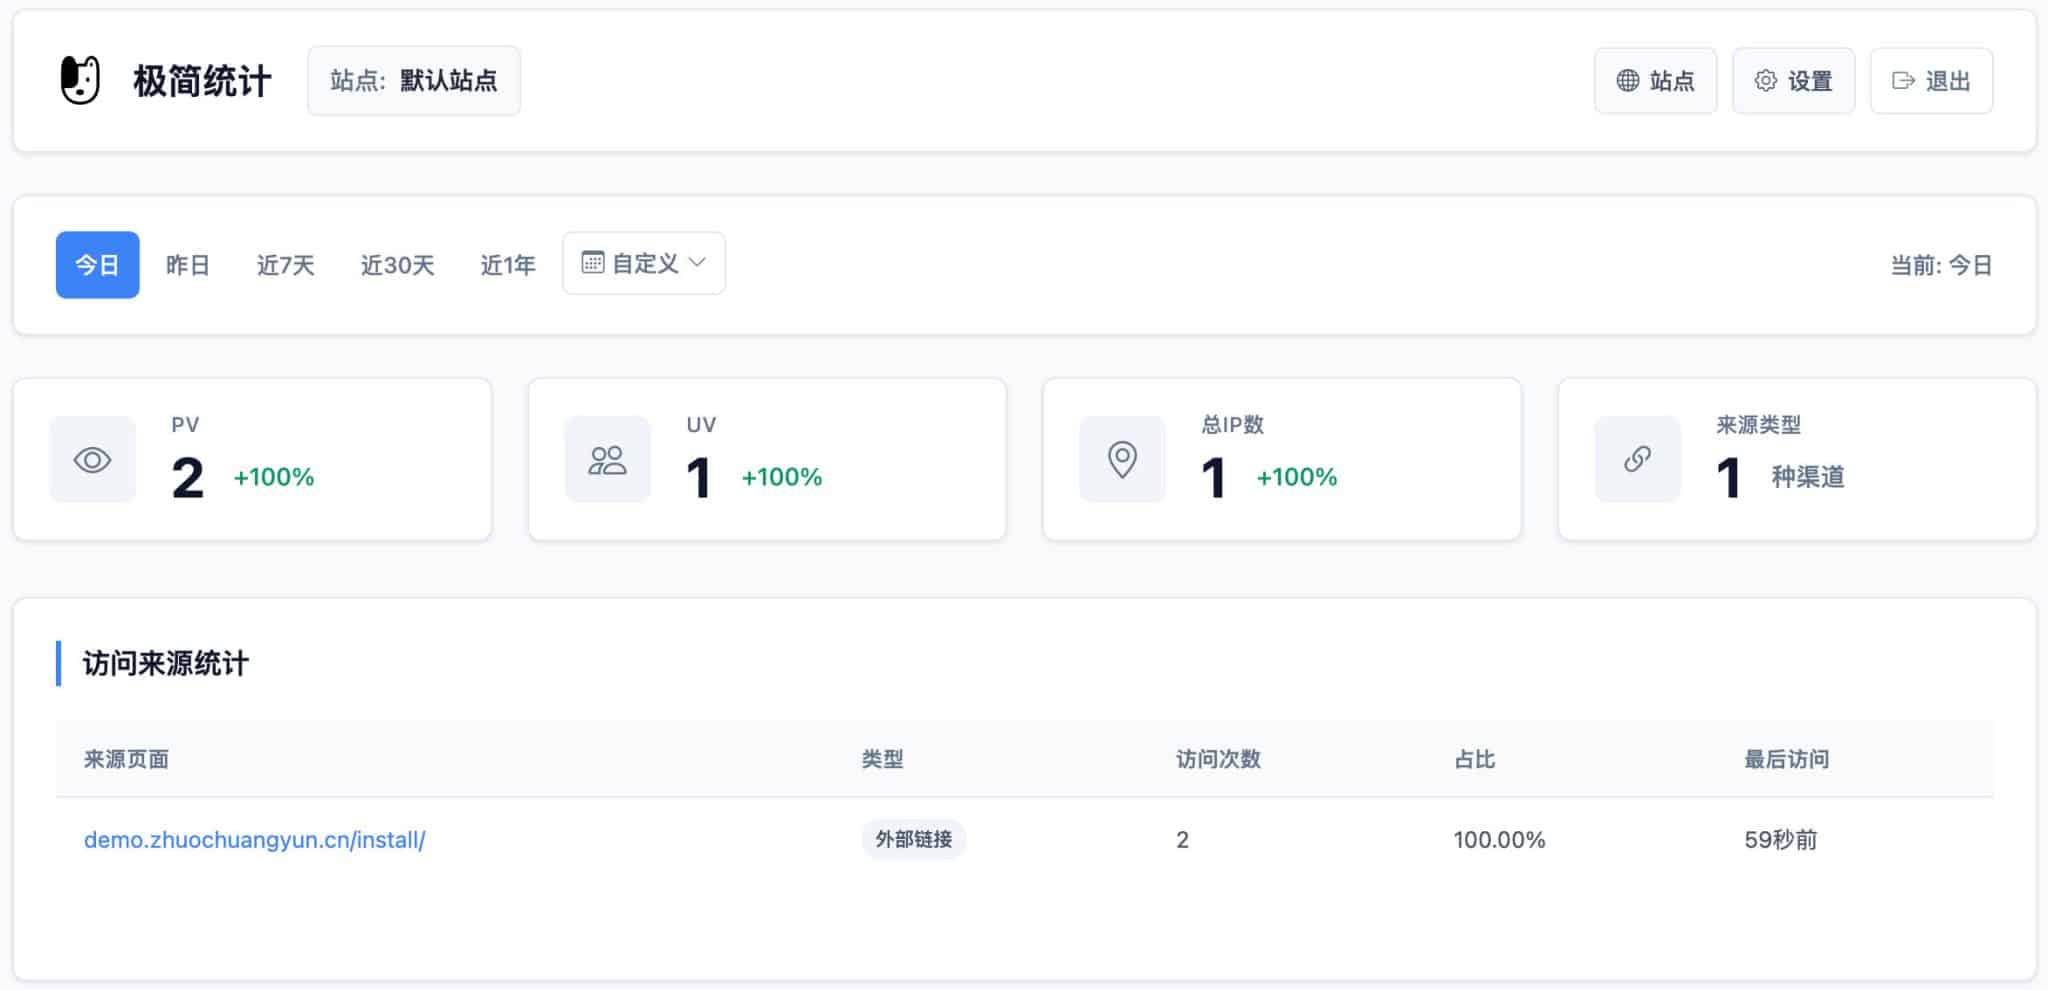Image resolution: width=2048 pixels, height=990 pixels.
Task: Click the logout arrow icon on 退出
Action: 1904,81
